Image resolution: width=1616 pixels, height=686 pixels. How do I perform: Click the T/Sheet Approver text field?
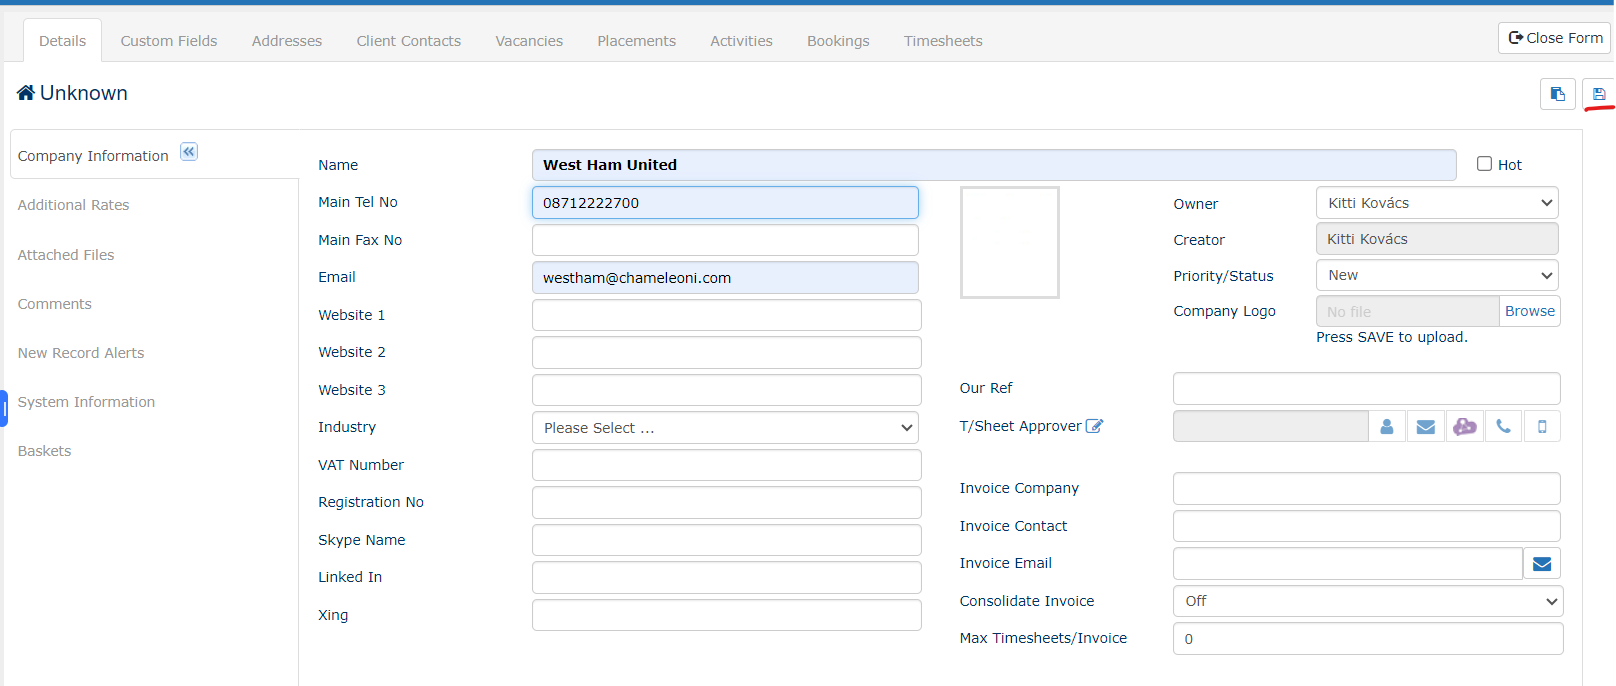(x=1270, y=427)
